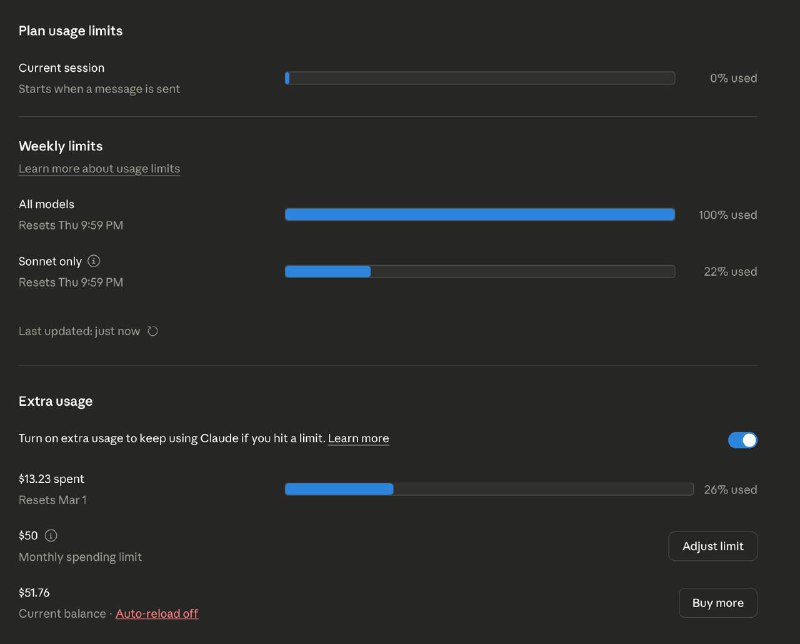This screenshot has width=800, height=644.
Task: Click the Sonnet only usage bar
Action: [479, 271]
